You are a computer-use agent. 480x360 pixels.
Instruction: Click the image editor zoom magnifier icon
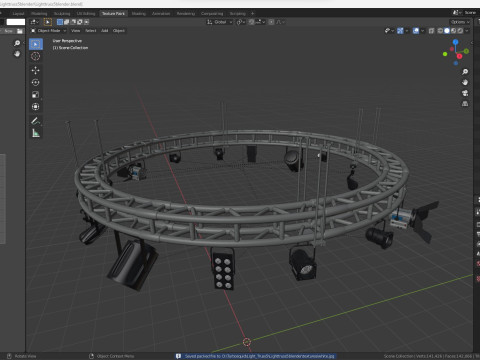(x=17, y=43)
